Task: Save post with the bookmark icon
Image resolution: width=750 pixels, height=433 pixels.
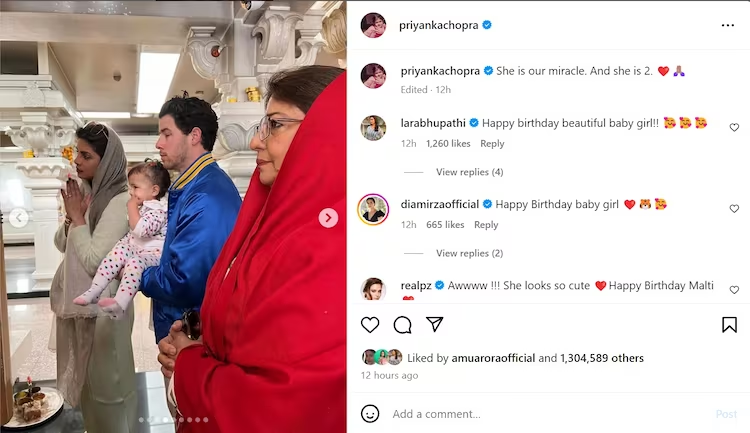Action: [x=729, y=325]
